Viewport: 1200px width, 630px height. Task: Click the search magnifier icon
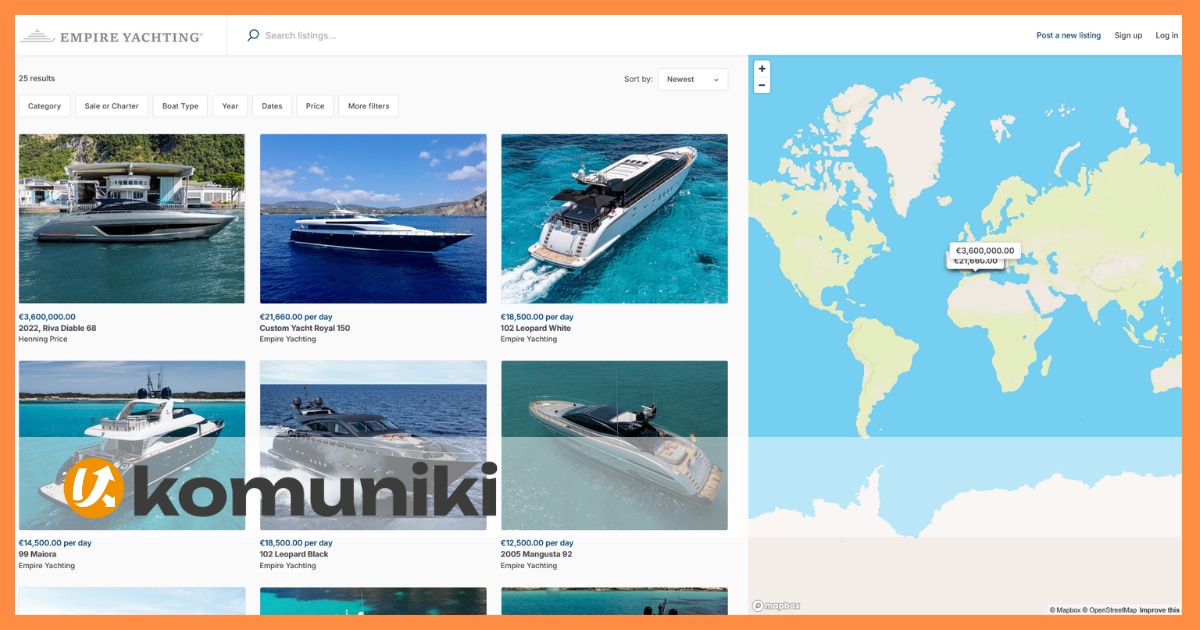[253, 35]
